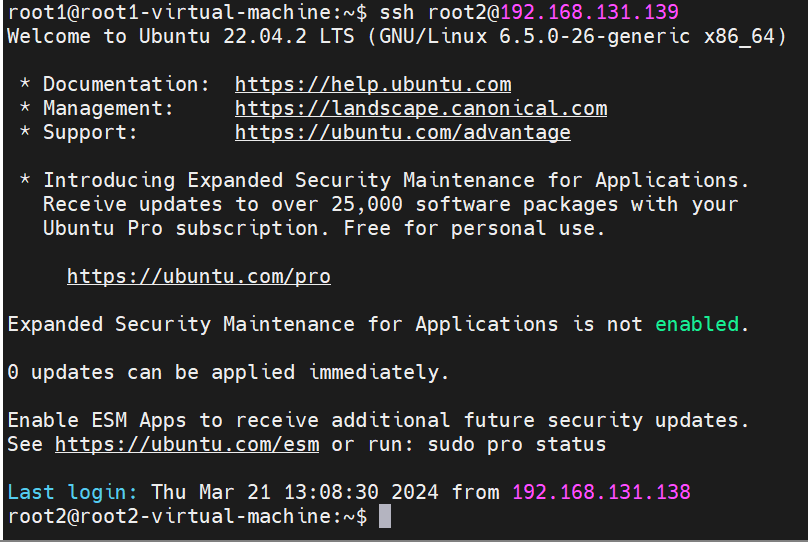Click the '0 updates can be applied immediately' line

(228, 372)
